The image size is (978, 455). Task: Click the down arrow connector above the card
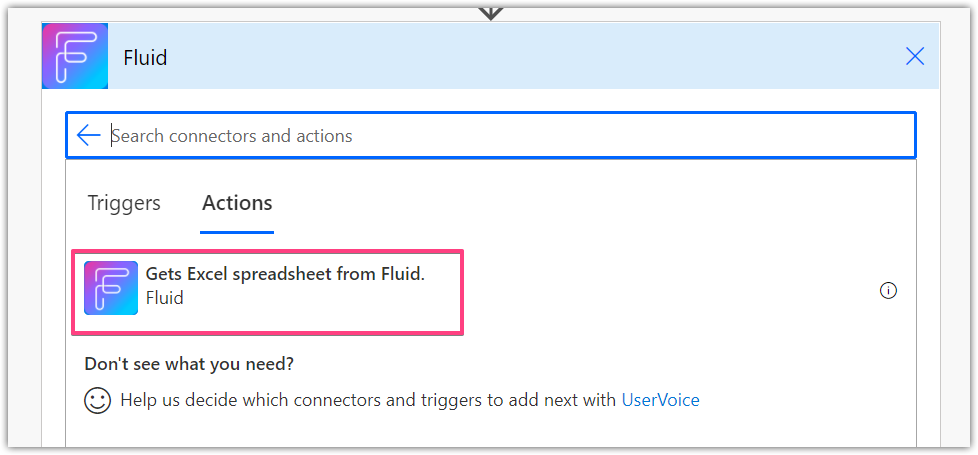click(491, 14)
